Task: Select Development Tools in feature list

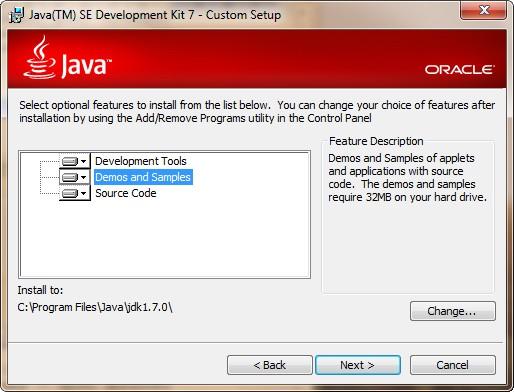Action: pyautogui.click(x=141, y=161)
